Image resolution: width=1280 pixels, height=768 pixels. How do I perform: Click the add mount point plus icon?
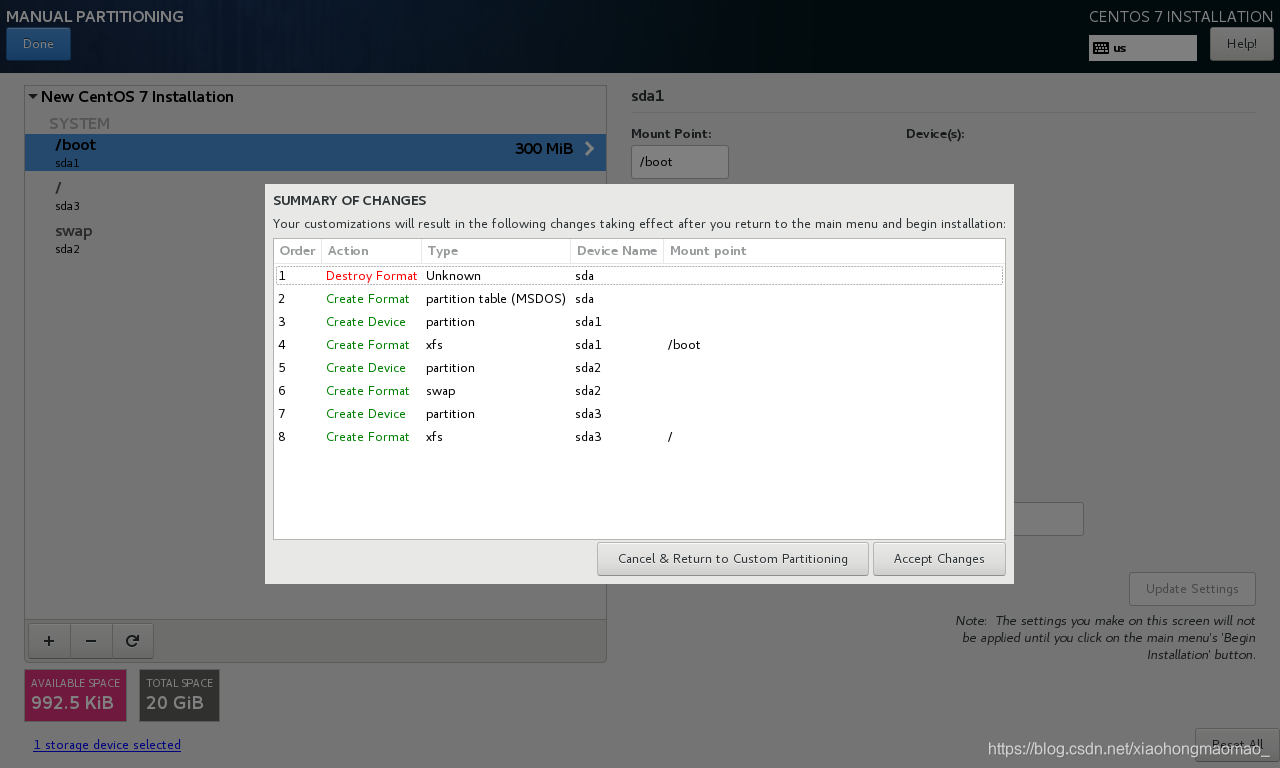point(49,641)
